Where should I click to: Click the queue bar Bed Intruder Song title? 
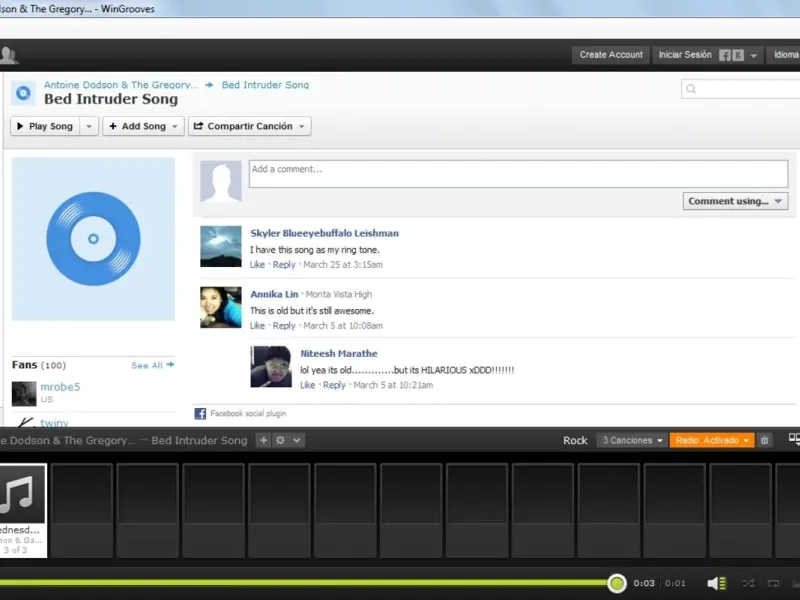click(x=199, y=440)
